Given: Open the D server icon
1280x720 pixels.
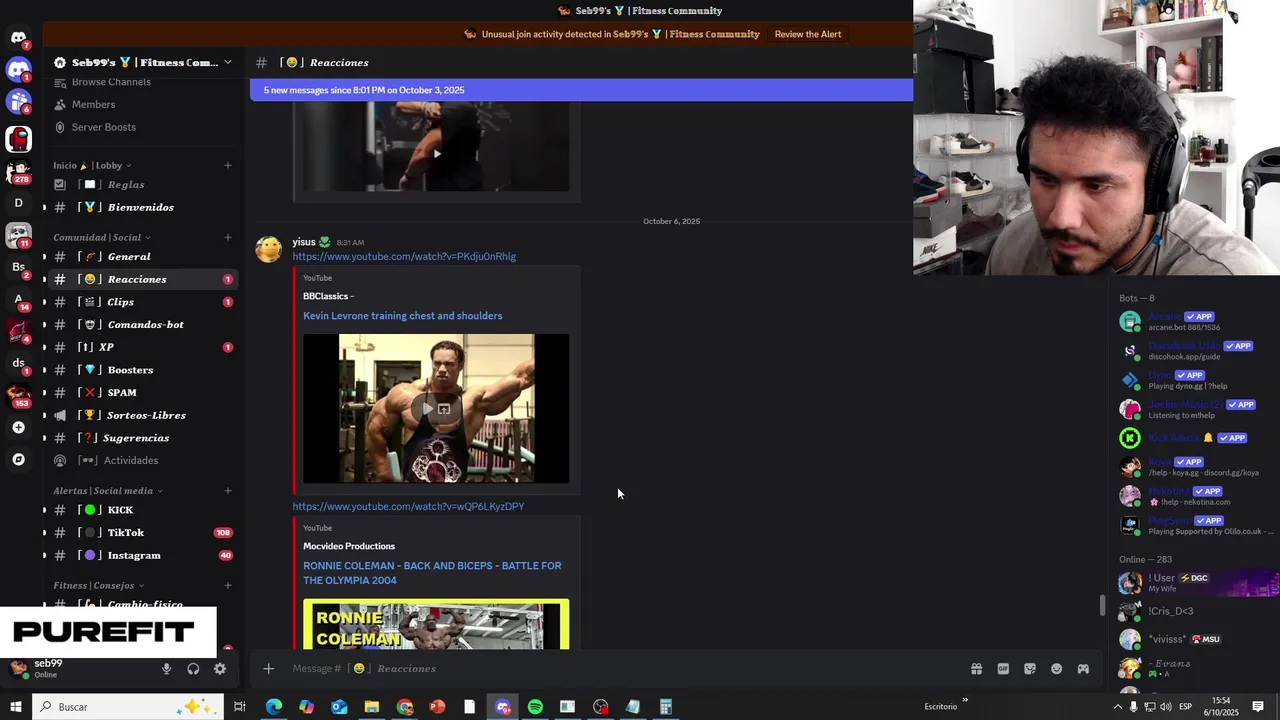Looking at the screenshot, I should coord(18,203).
